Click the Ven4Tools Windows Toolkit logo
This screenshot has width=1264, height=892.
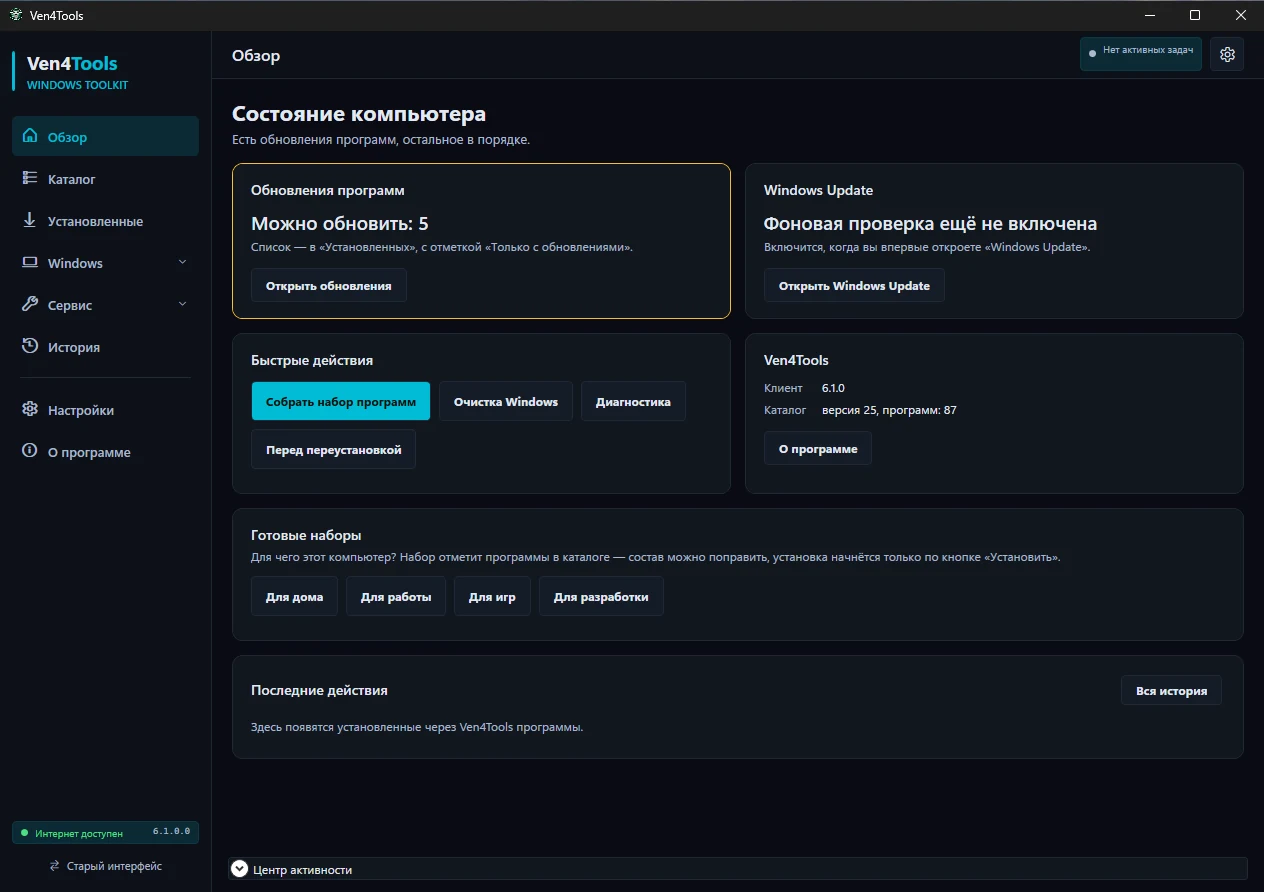77,72
